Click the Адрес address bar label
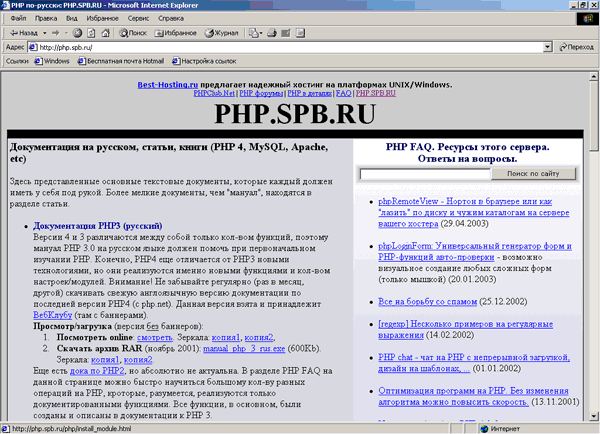 point(15,47)
